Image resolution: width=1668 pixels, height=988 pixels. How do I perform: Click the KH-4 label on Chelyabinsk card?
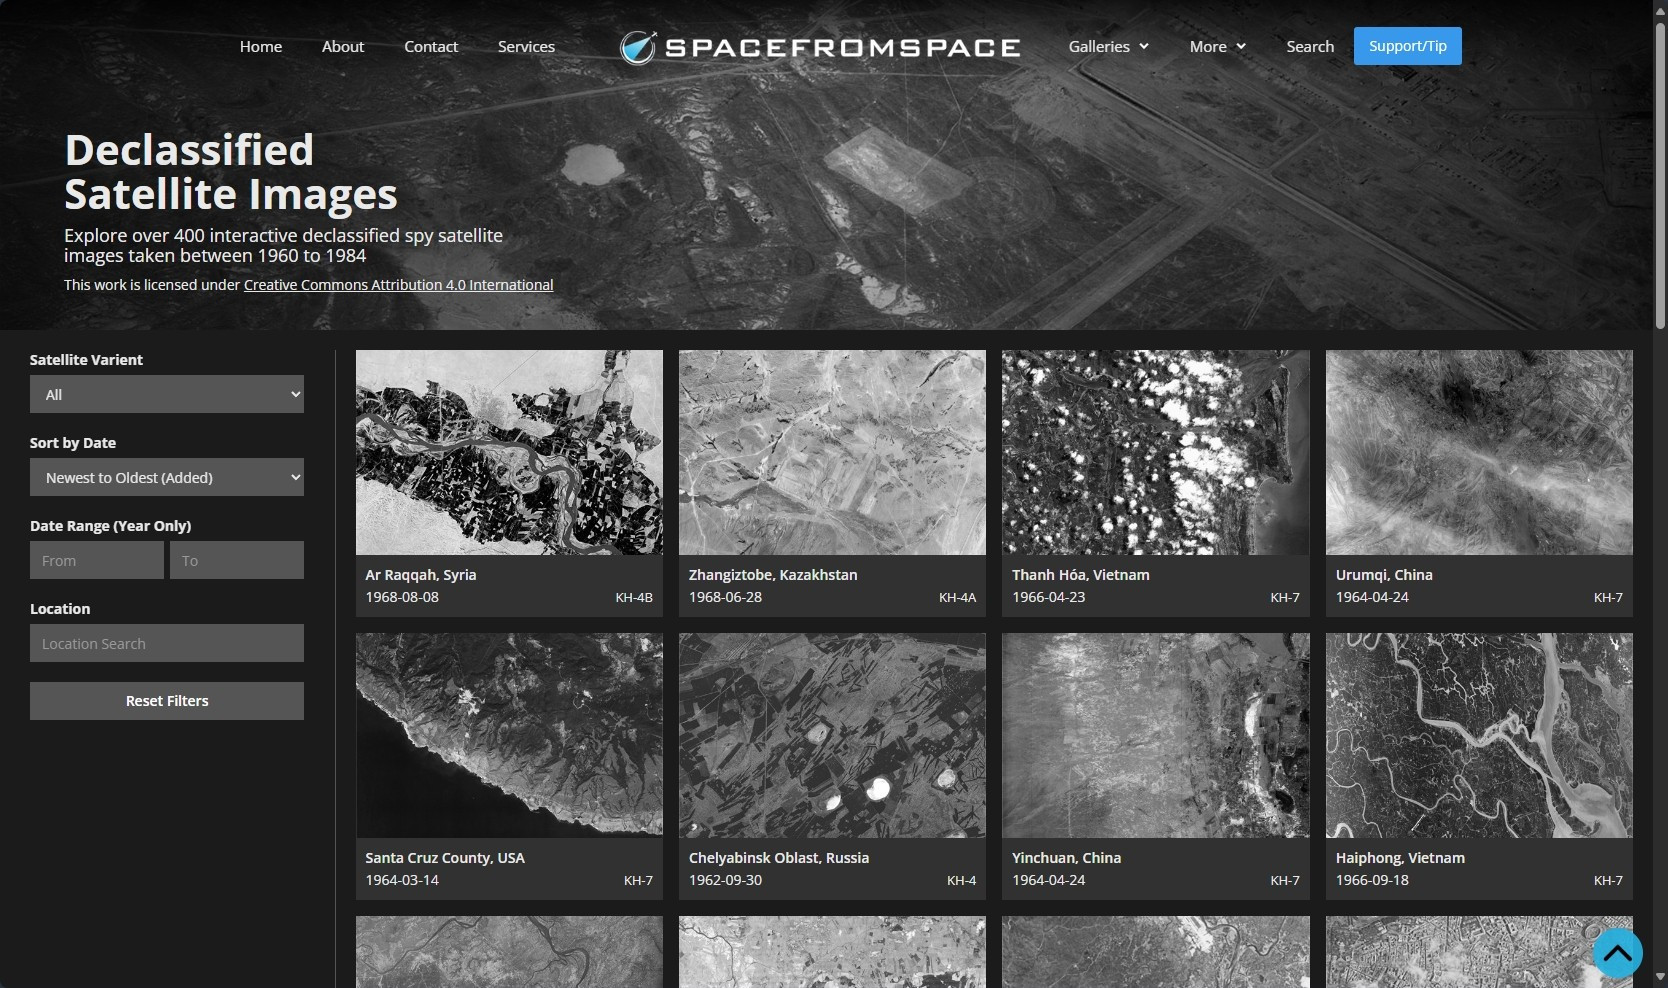[961, 881]
